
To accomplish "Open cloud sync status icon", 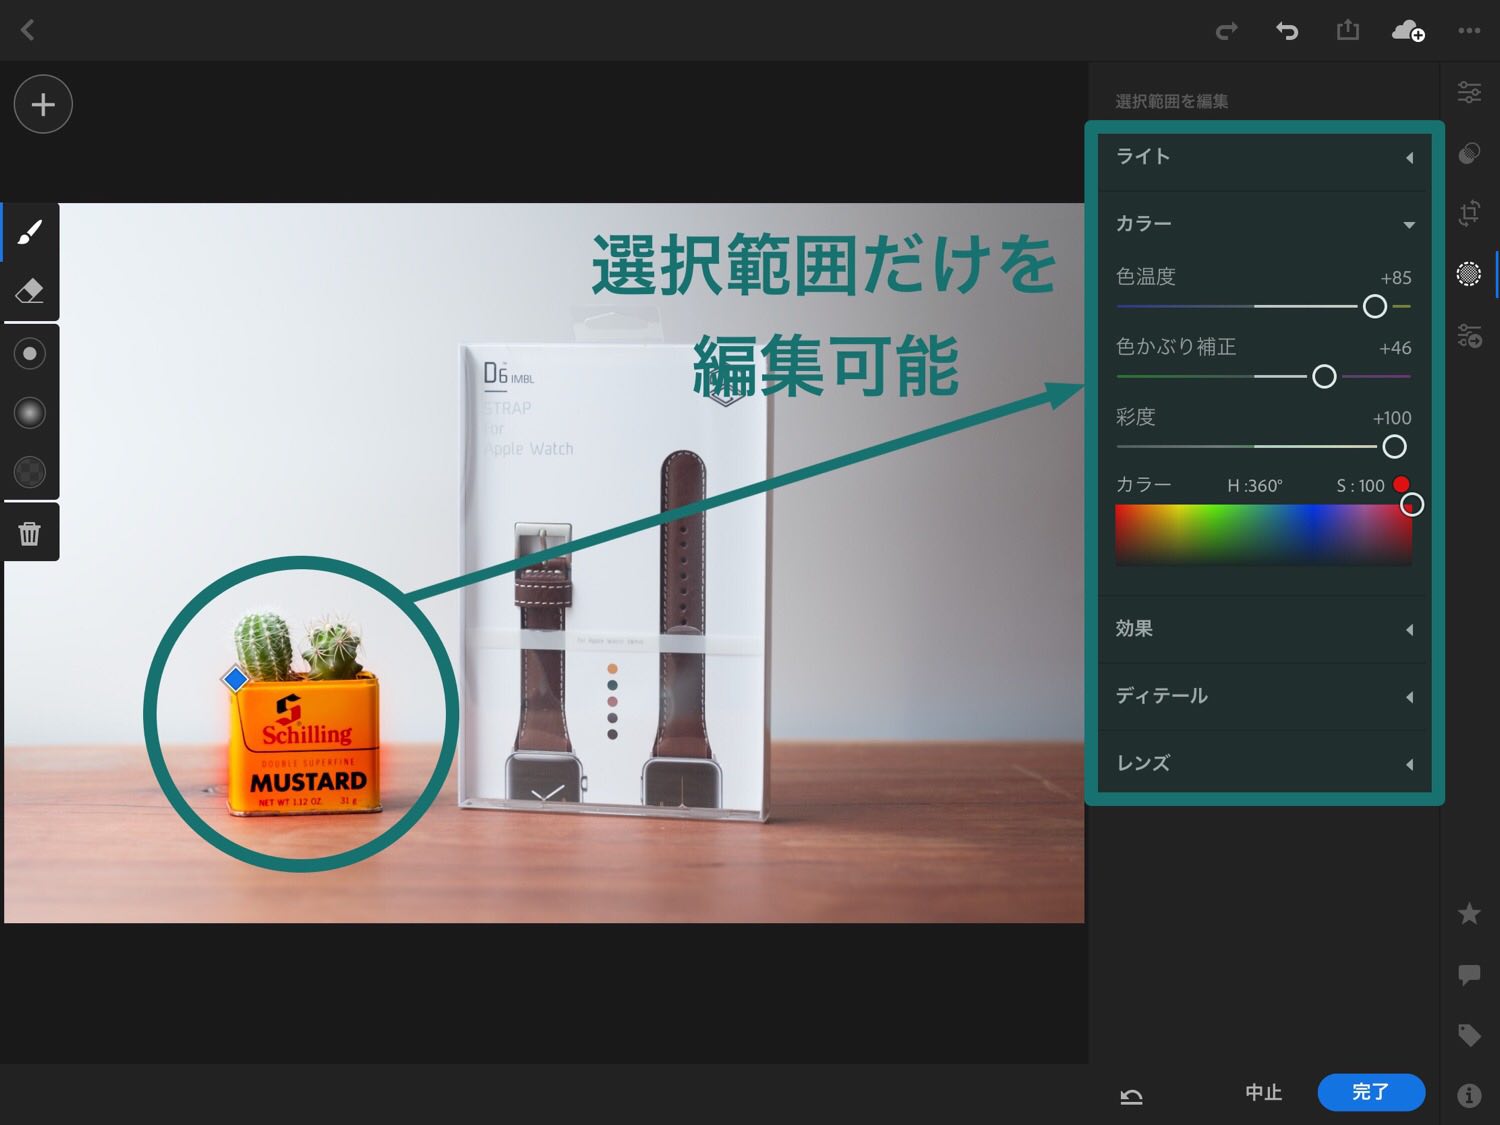I will pyautogui.click(x=1408, y=31).
